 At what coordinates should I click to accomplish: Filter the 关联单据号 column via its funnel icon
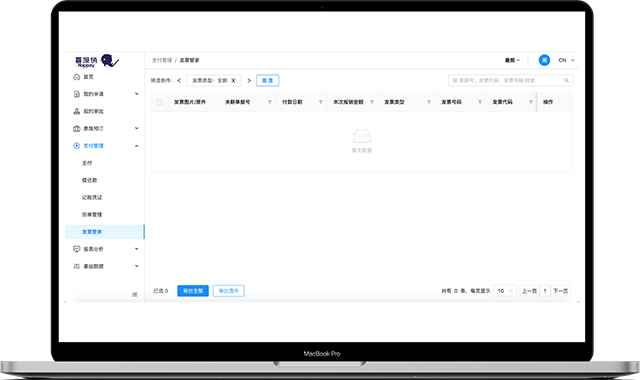(x=269, y=102)
